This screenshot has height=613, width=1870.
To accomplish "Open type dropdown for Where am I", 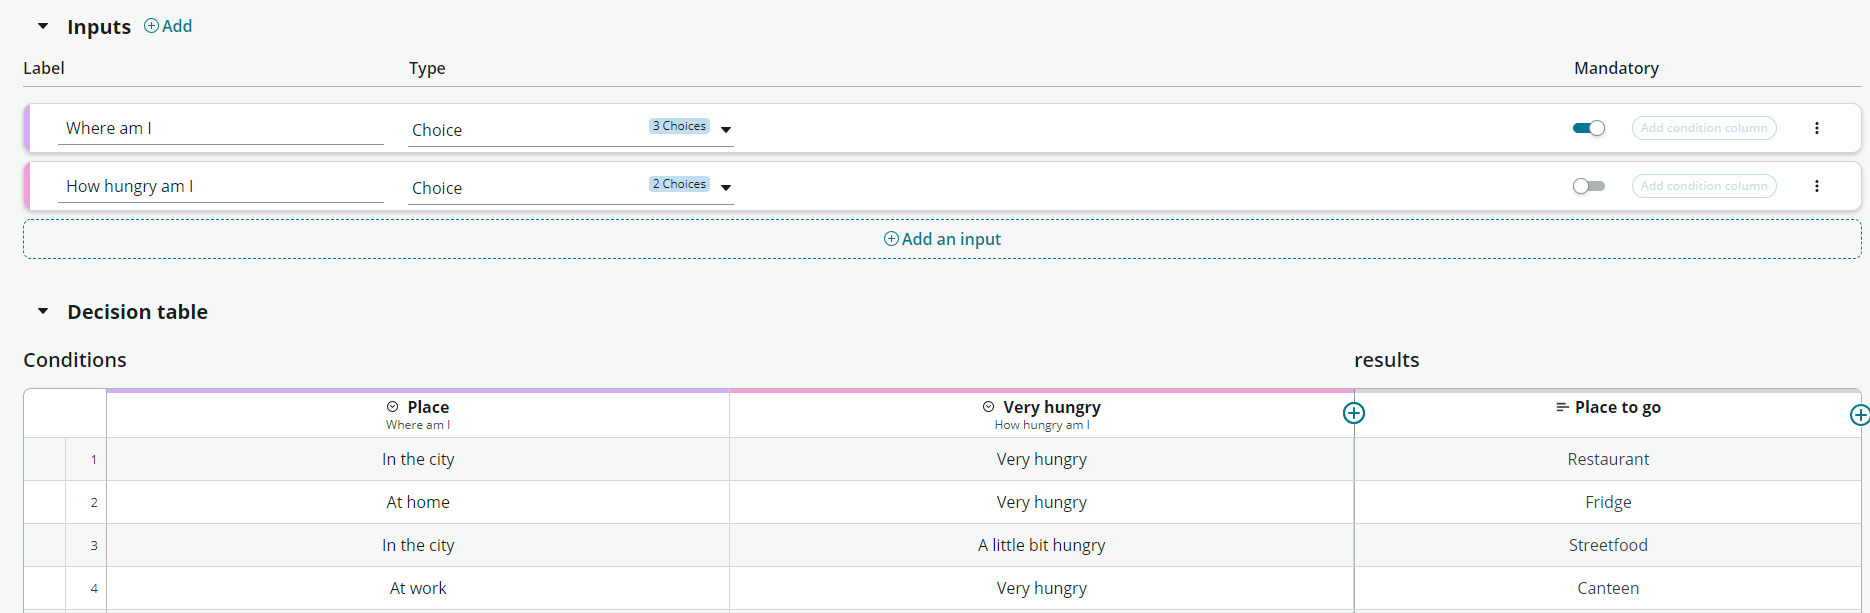I will (x=726, y=130).
